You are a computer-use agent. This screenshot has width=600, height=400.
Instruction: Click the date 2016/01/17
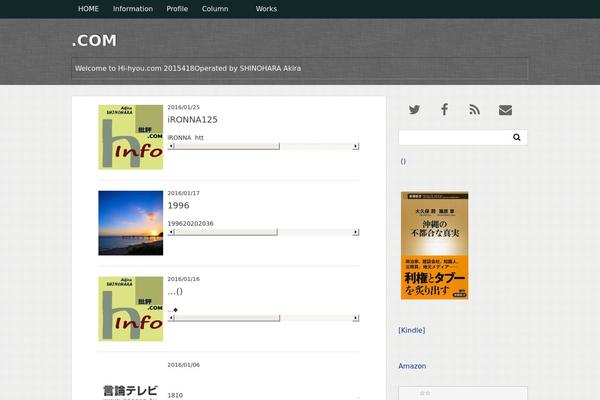[183, 193]
